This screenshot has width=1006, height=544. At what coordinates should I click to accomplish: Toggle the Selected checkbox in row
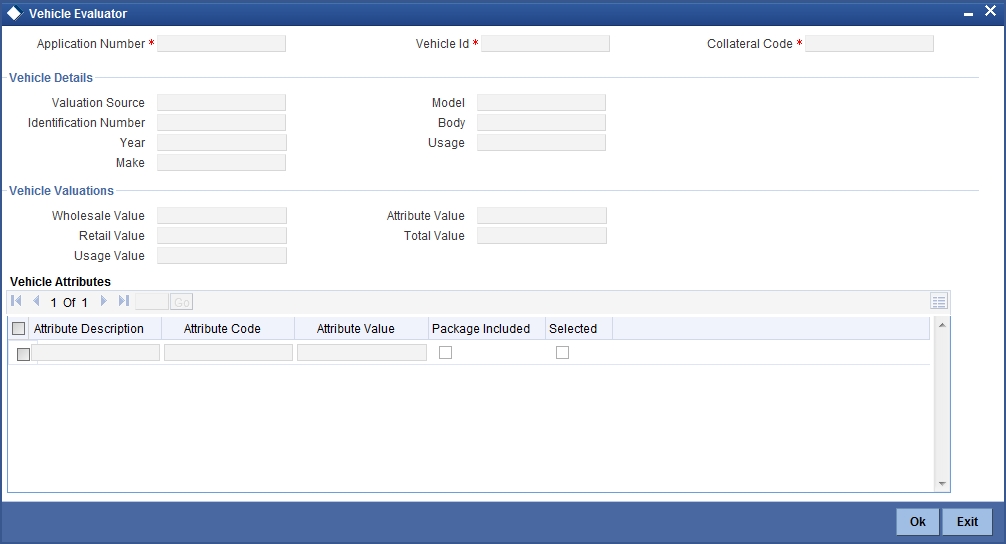(563, 353)
